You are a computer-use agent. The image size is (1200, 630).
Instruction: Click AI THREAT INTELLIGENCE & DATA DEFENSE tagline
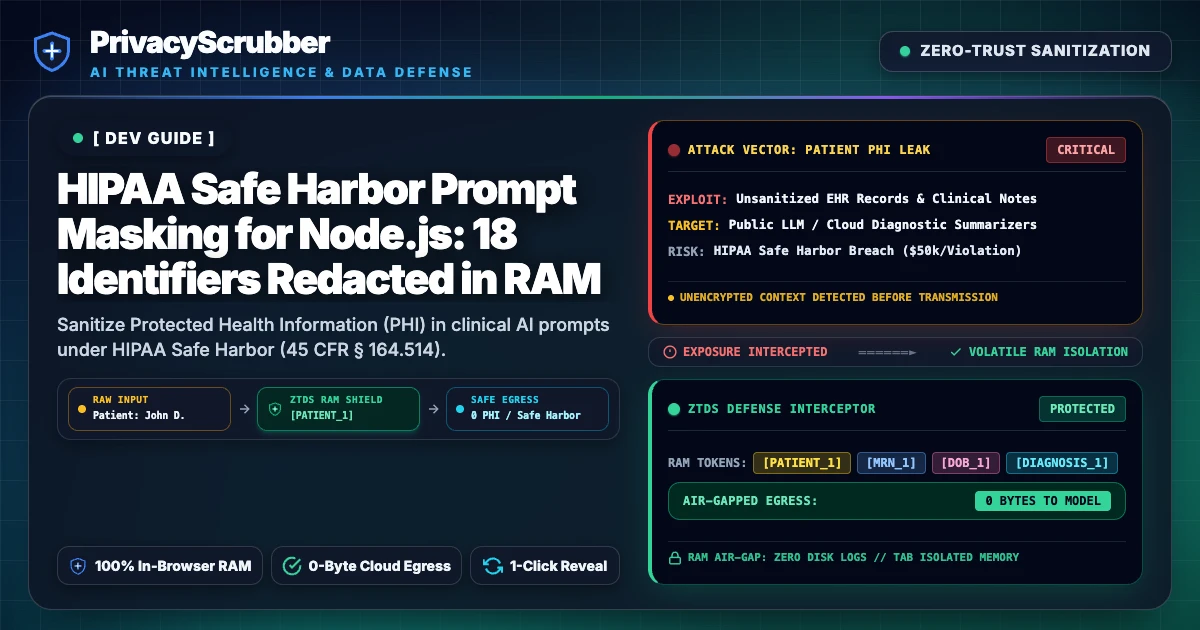tap(281, 73)
